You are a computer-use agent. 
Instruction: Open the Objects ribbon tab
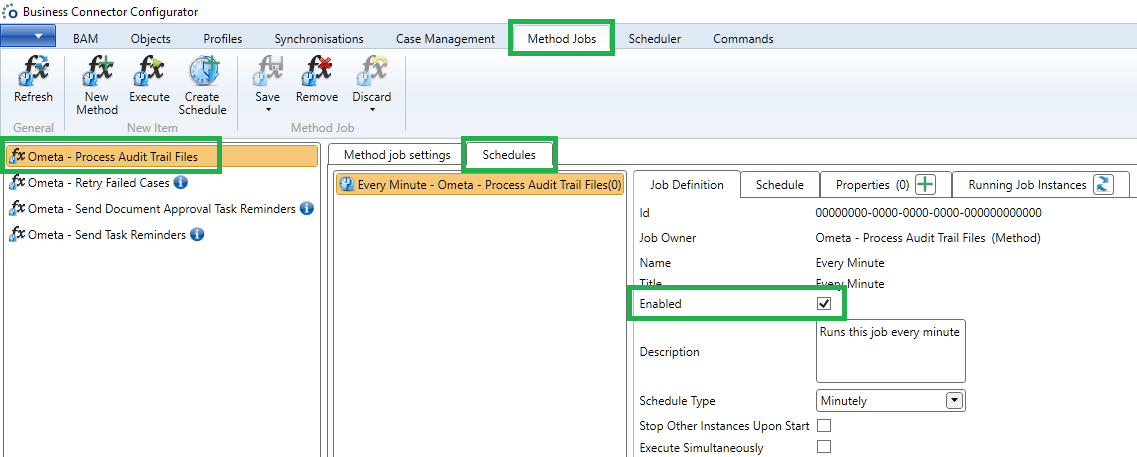pyautogui.click(x=151, y=39)
